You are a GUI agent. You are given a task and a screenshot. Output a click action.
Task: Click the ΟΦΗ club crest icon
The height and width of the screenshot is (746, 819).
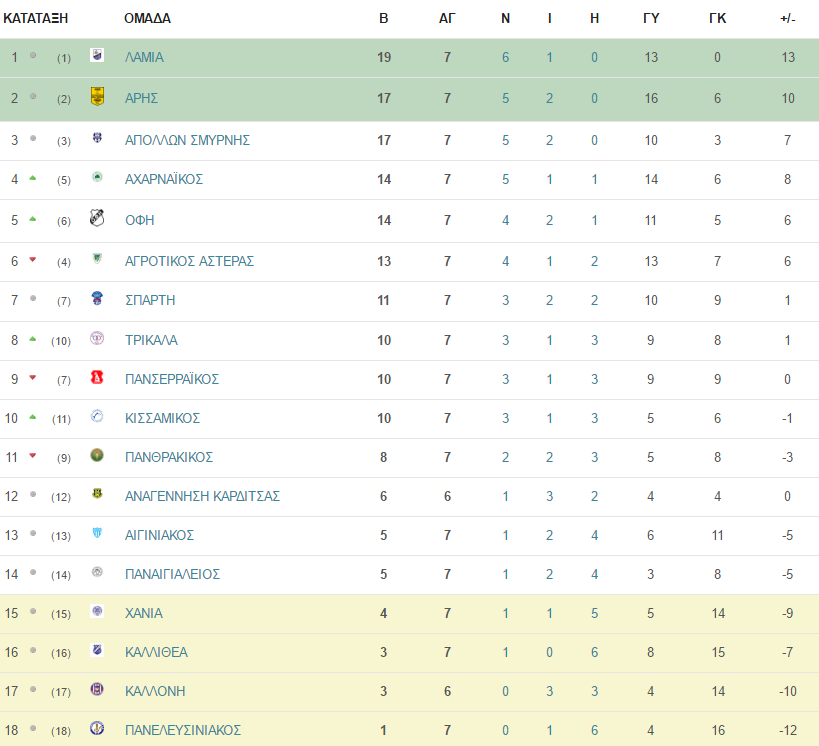pyautogui.click(x=97, y=217)
